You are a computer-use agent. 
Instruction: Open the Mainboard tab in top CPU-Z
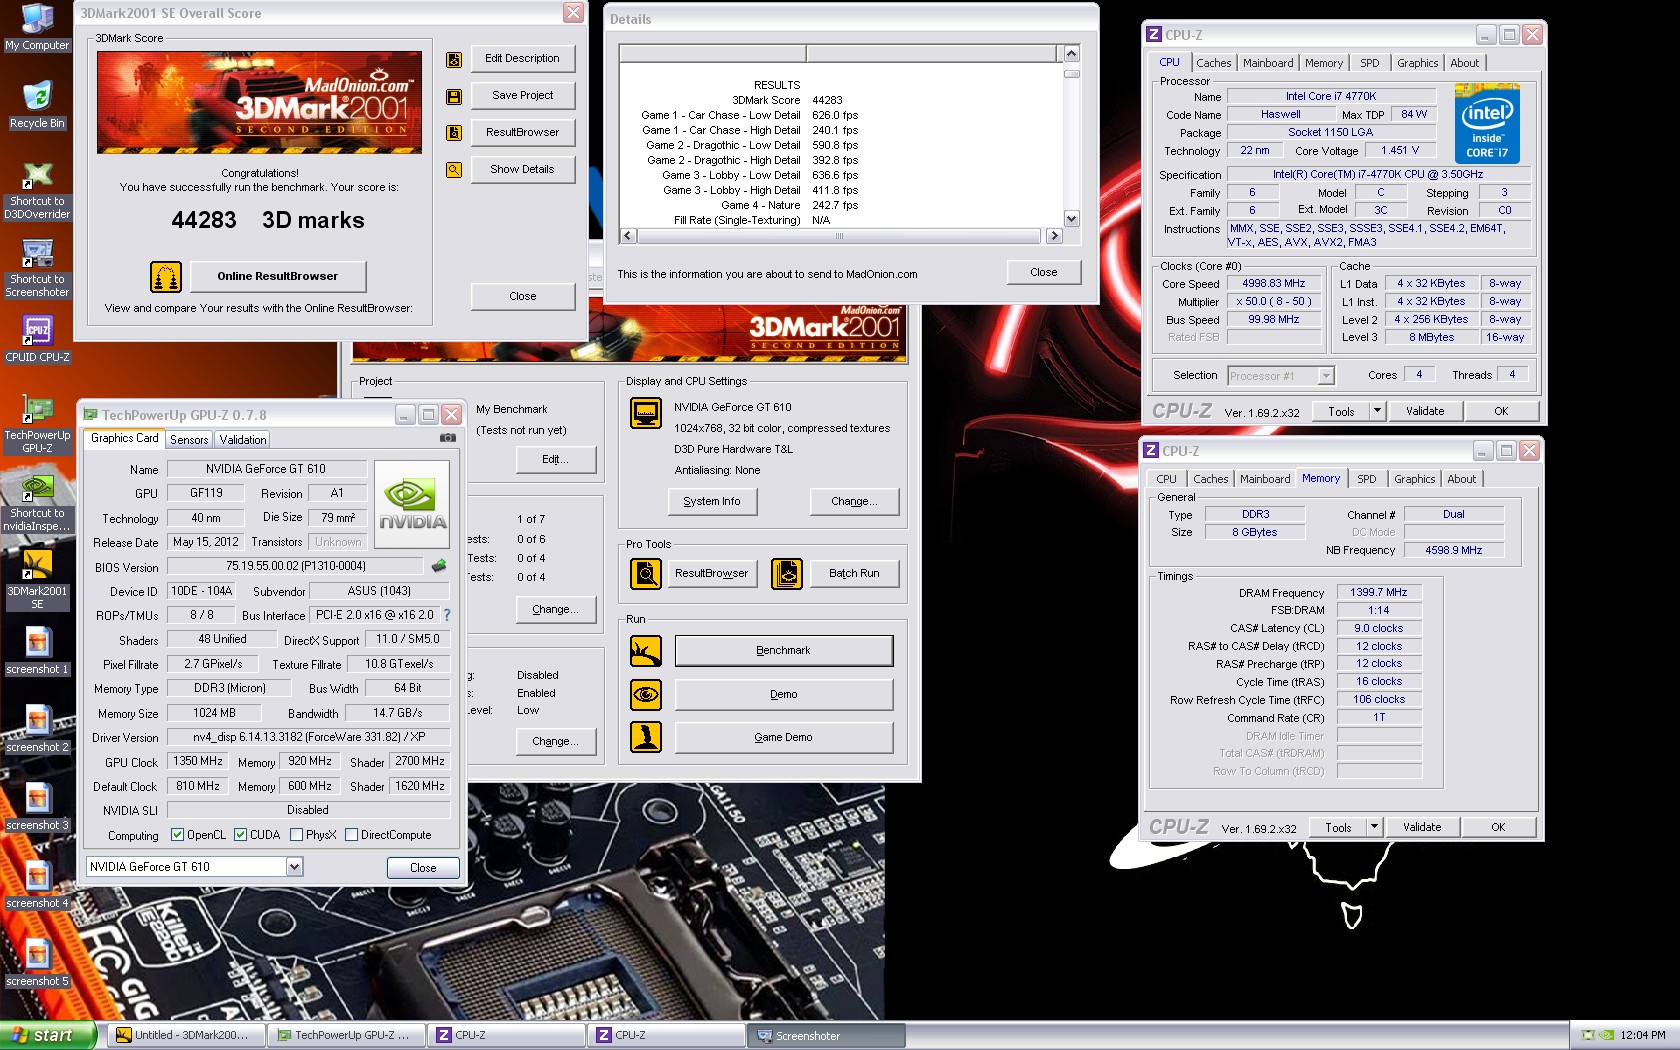pyautogui.click(x=1268, y=63)
